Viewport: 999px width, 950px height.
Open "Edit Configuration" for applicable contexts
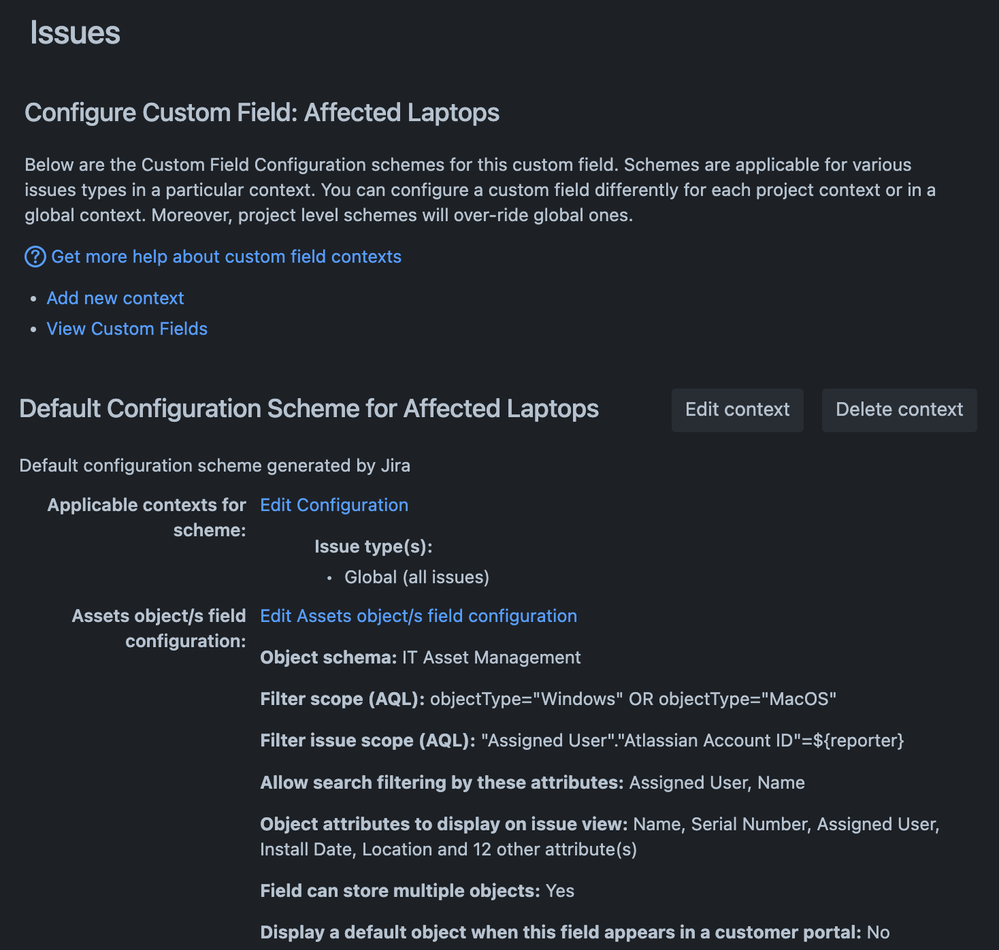[333, 504]
